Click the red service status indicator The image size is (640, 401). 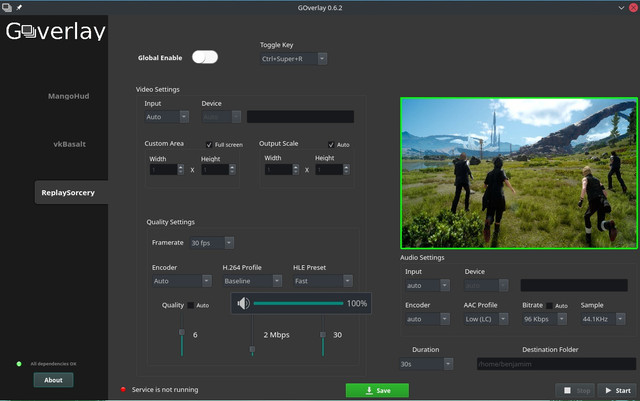click(124, 389)
